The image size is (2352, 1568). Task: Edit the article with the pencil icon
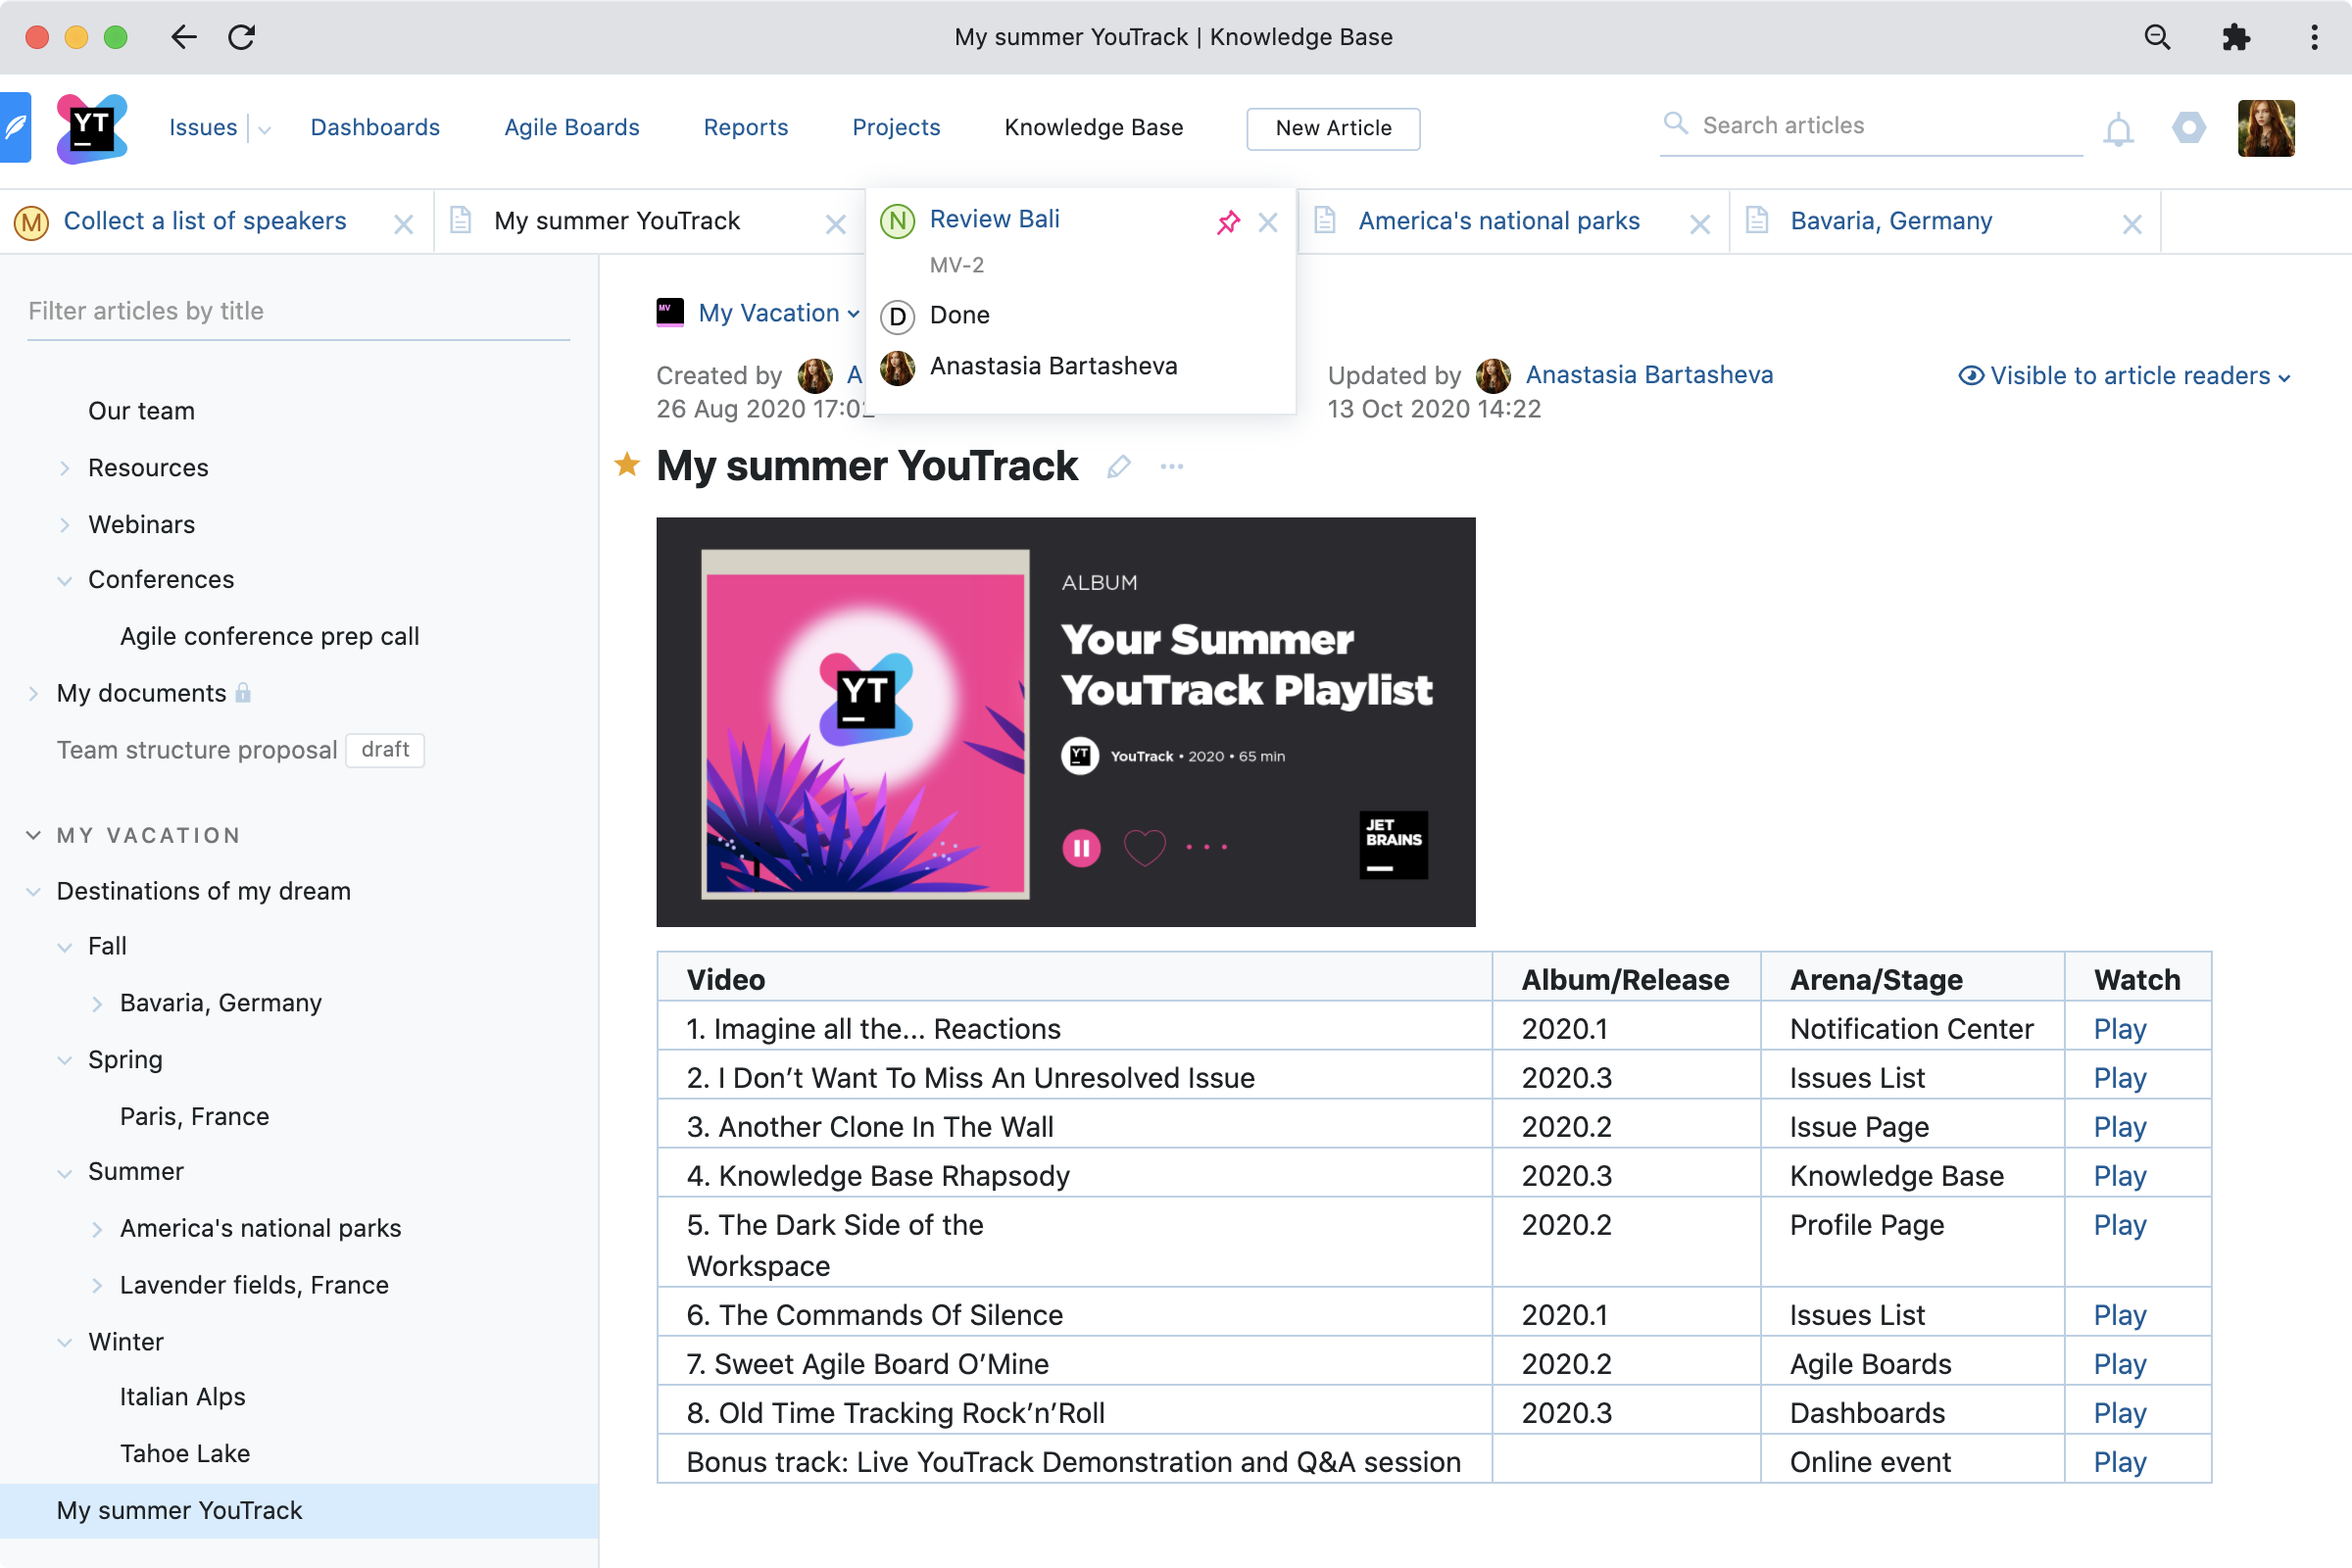[x=1118, y=467]
